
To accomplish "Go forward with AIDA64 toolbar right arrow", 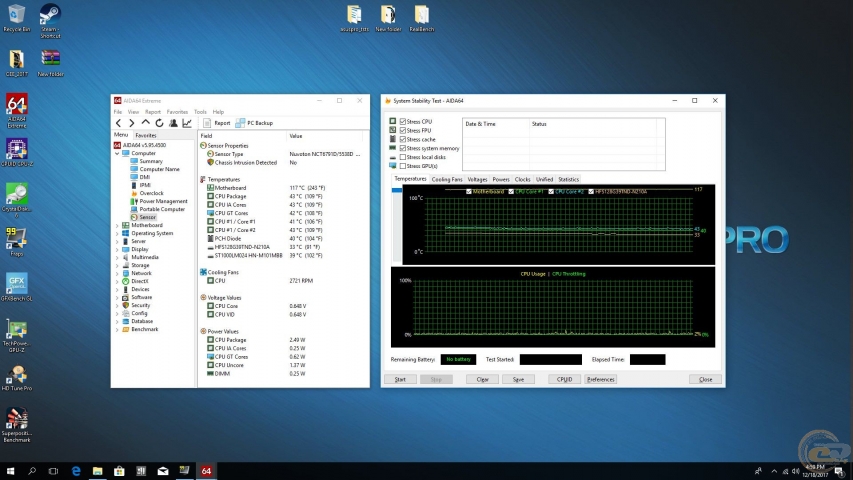I will (131, 123).
